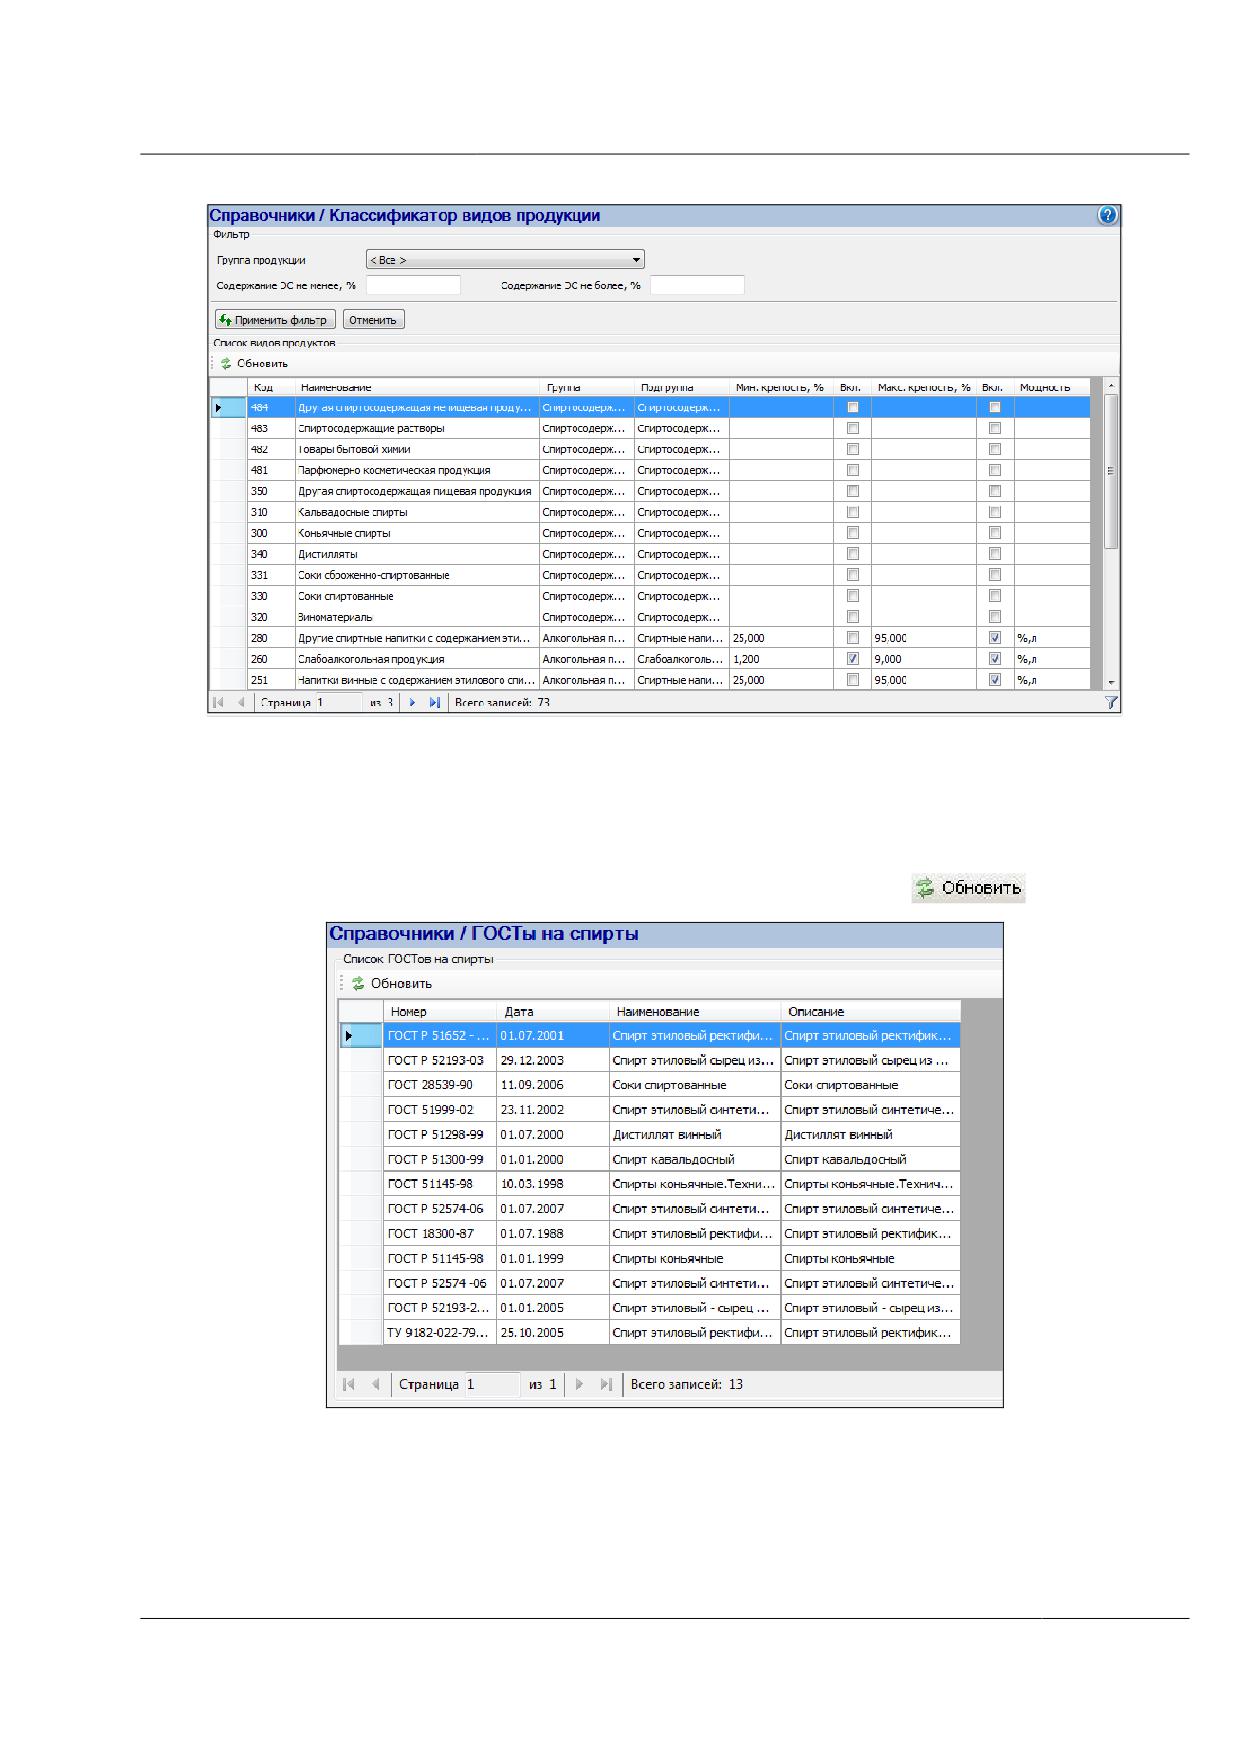1241x1754 pixels.
Task: Sort by the Макс. крепость, % column header
Action: click(924, 387)
